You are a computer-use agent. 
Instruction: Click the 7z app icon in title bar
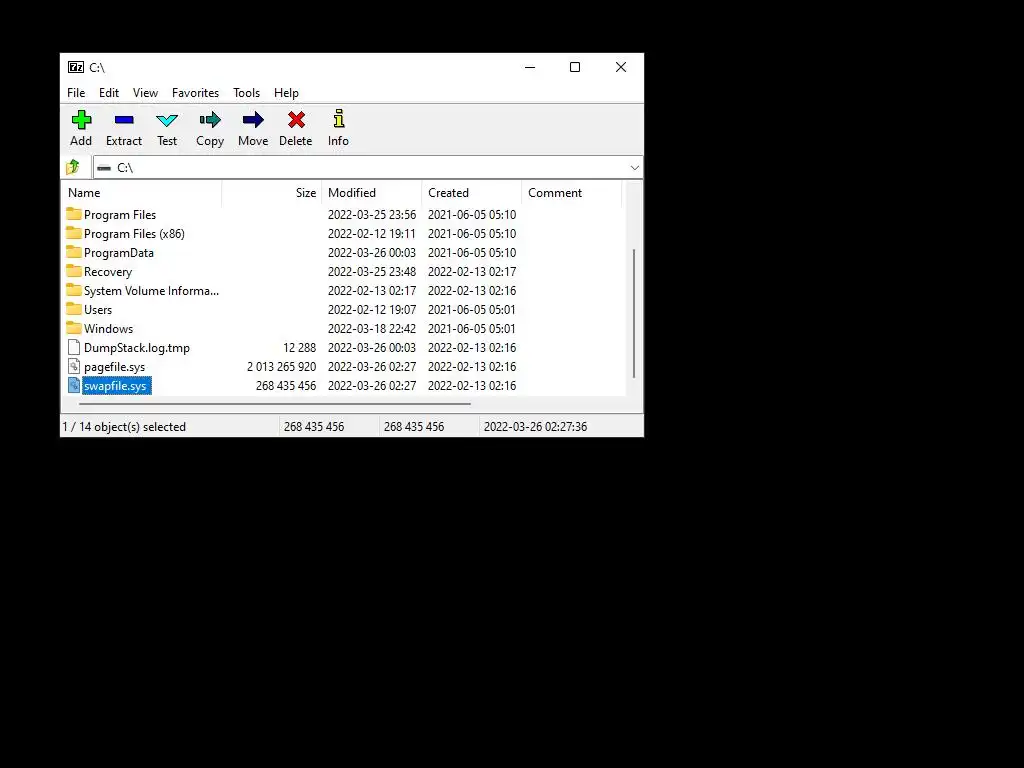pyautogui.click(x=76, y=67)
